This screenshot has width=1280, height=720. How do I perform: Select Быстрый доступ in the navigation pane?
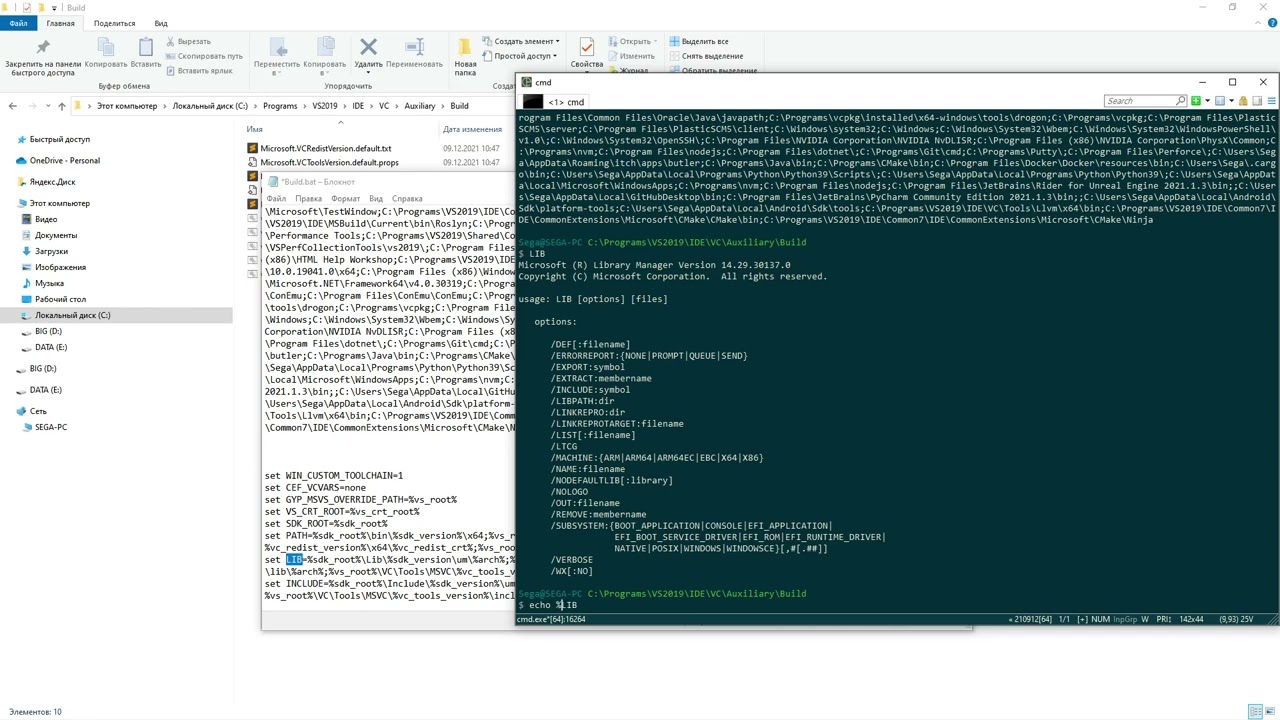60,140
